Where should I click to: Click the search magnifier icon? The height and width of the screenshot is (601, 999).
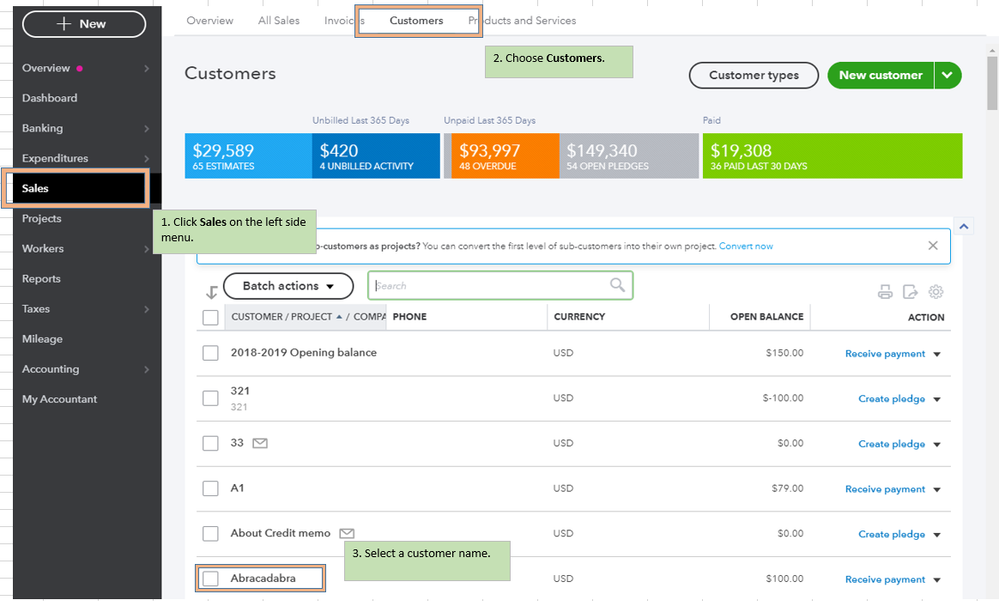(618, 285)
